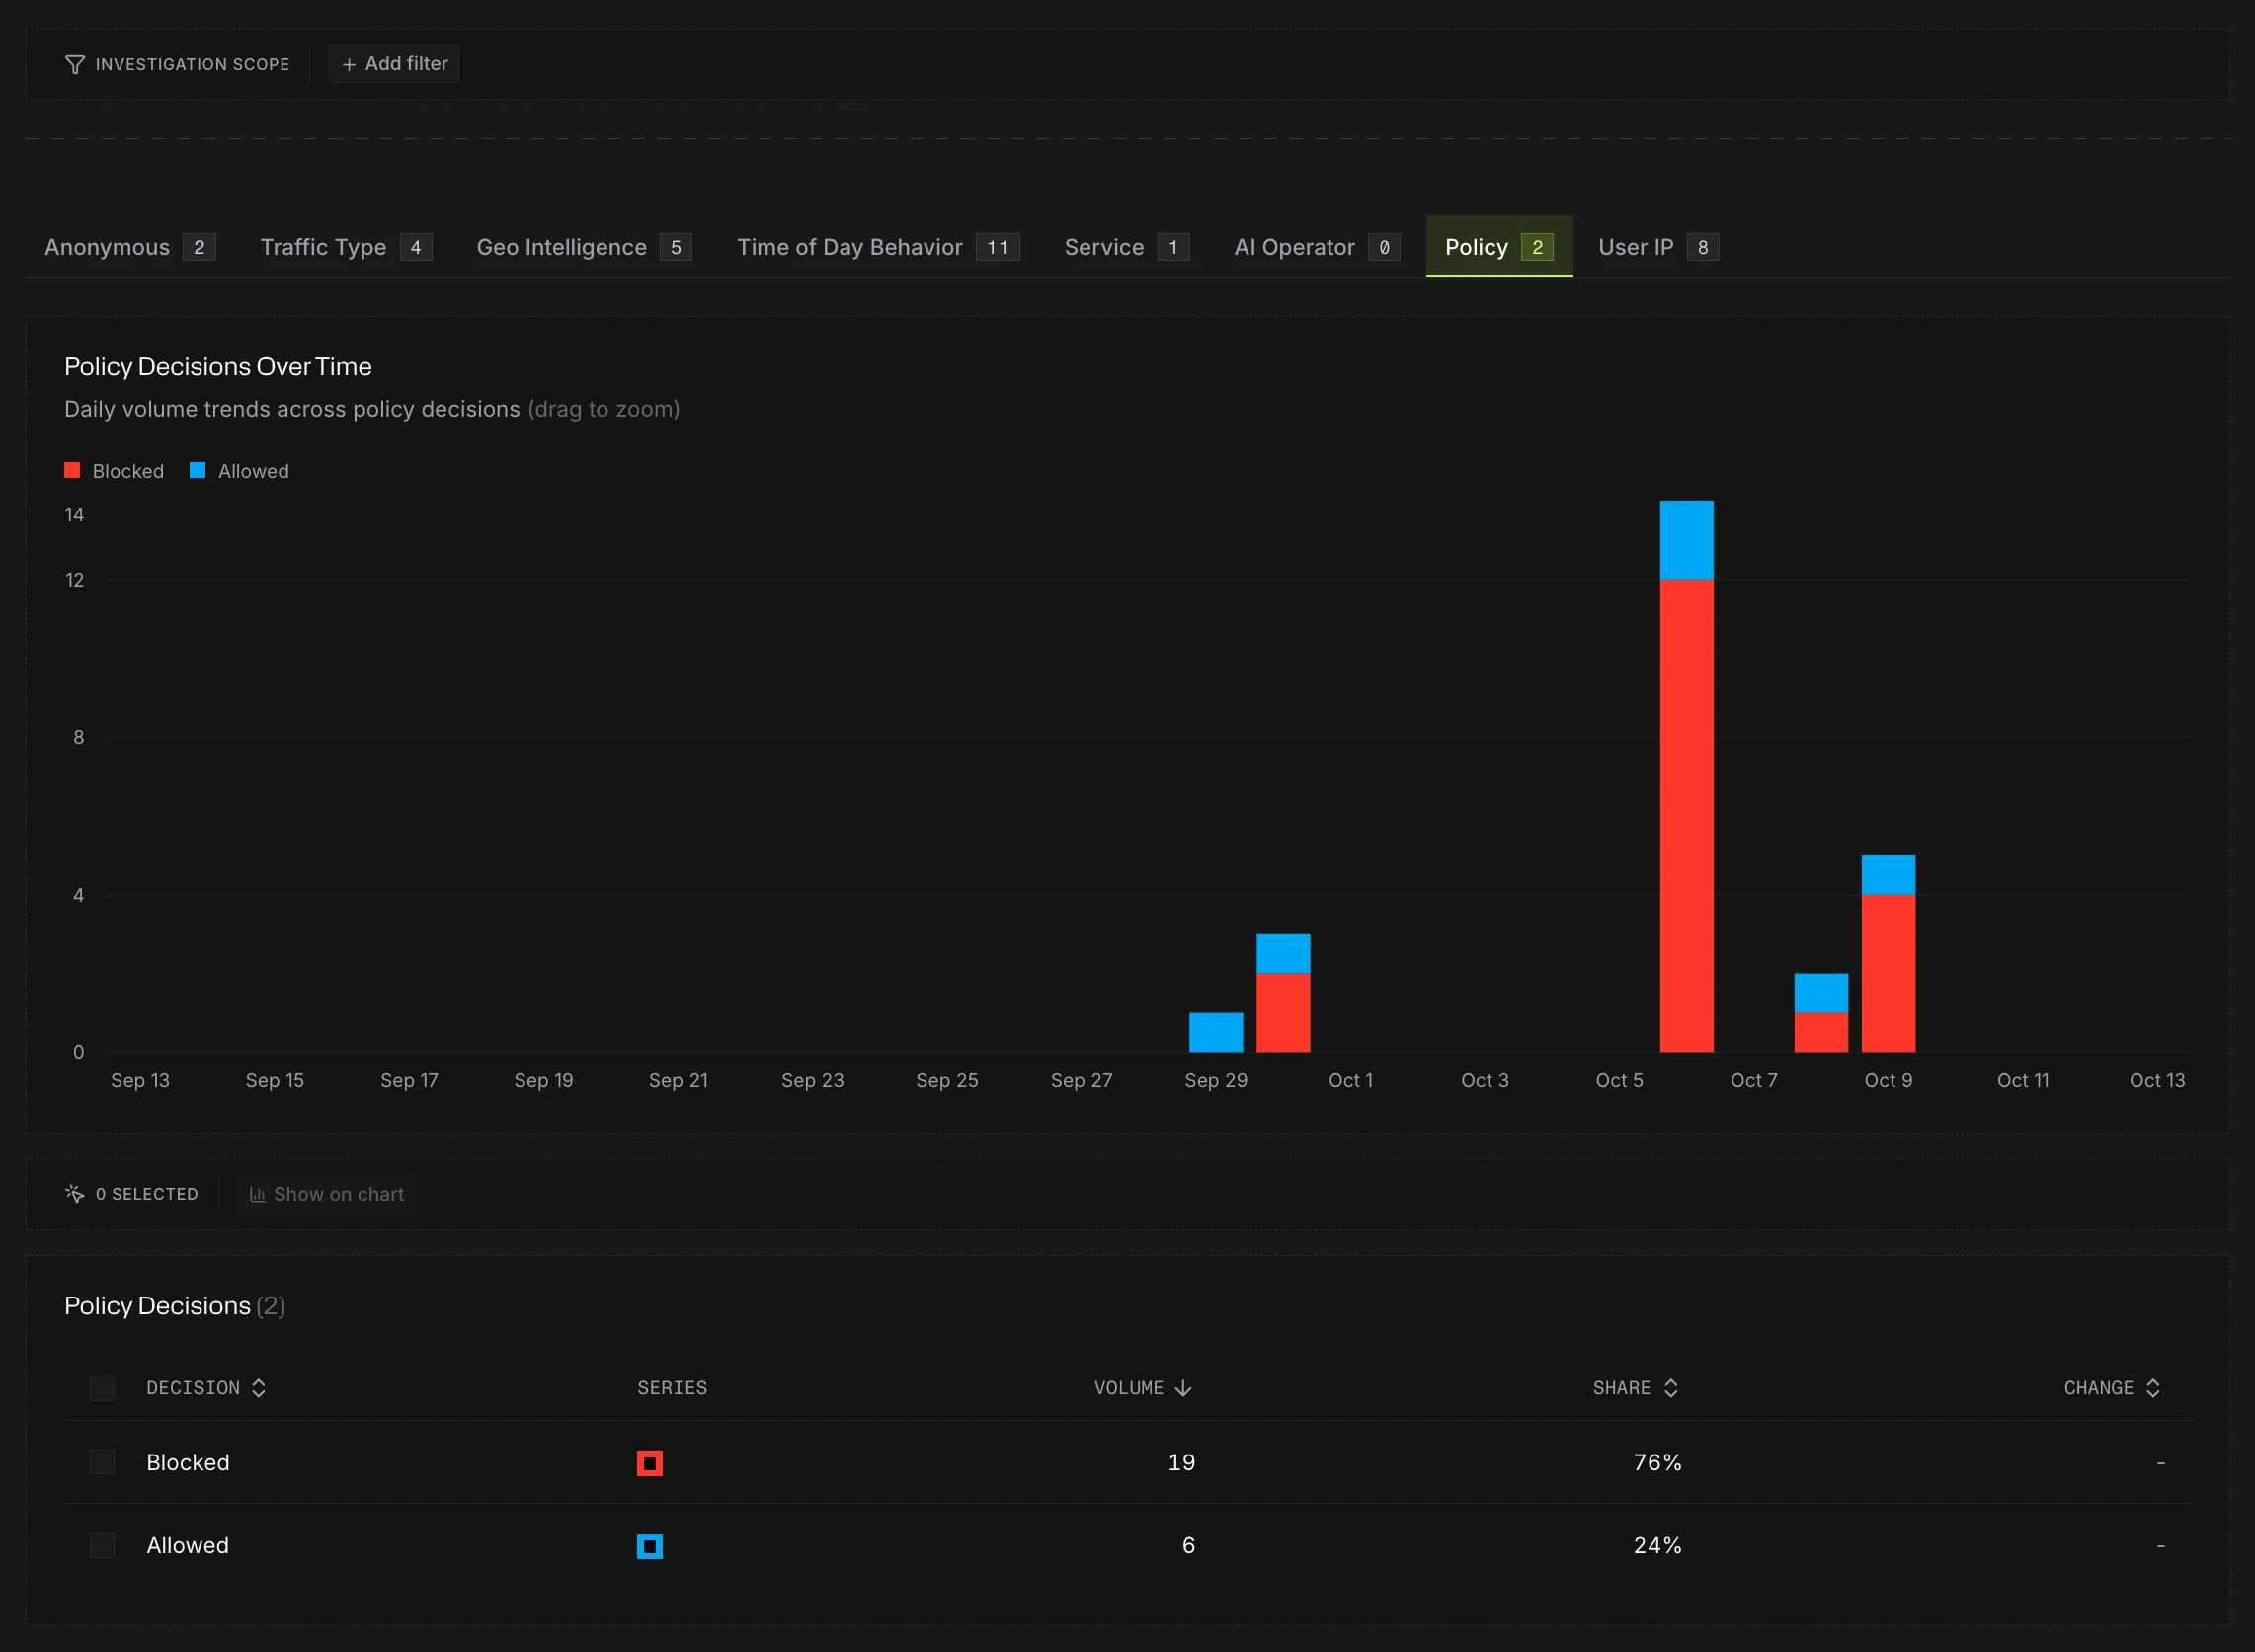Toggle the select-all checkbox in table header
Screen dimensions: 2255x1652
pyautogui.click(x=102, y=1388)
